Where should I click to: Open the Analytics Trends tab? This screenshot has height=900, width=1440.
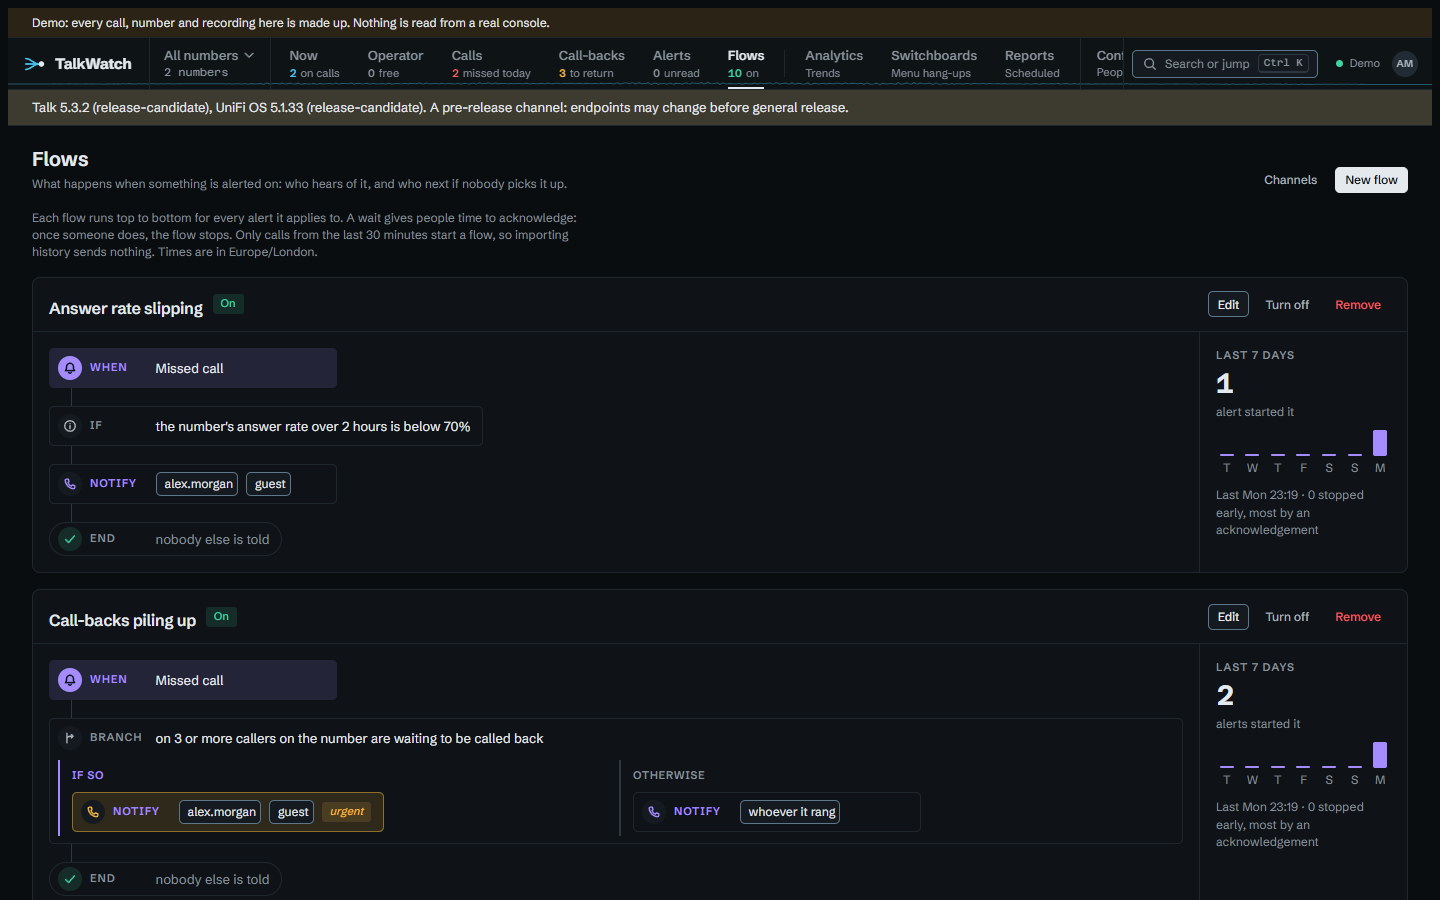pyautogui.click(x=834, y=63)
